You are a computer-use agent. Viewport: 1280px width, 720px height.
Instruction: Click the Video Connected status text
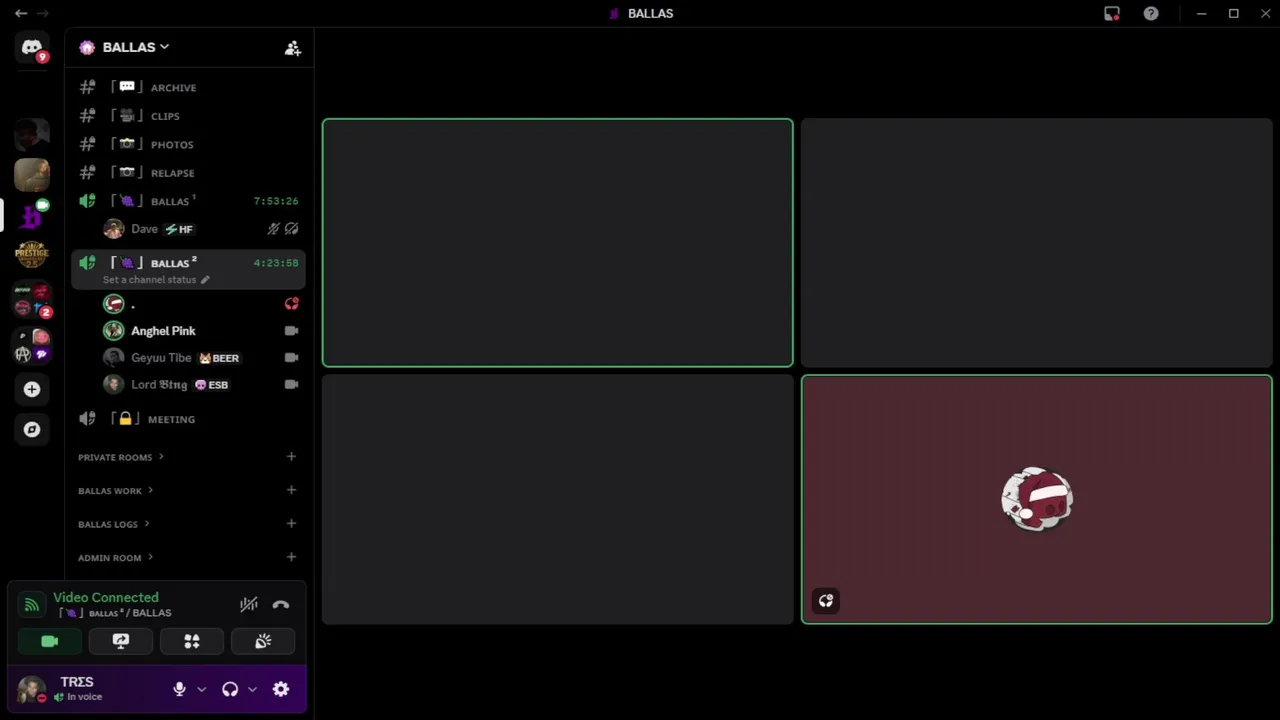tap(106, 597)
